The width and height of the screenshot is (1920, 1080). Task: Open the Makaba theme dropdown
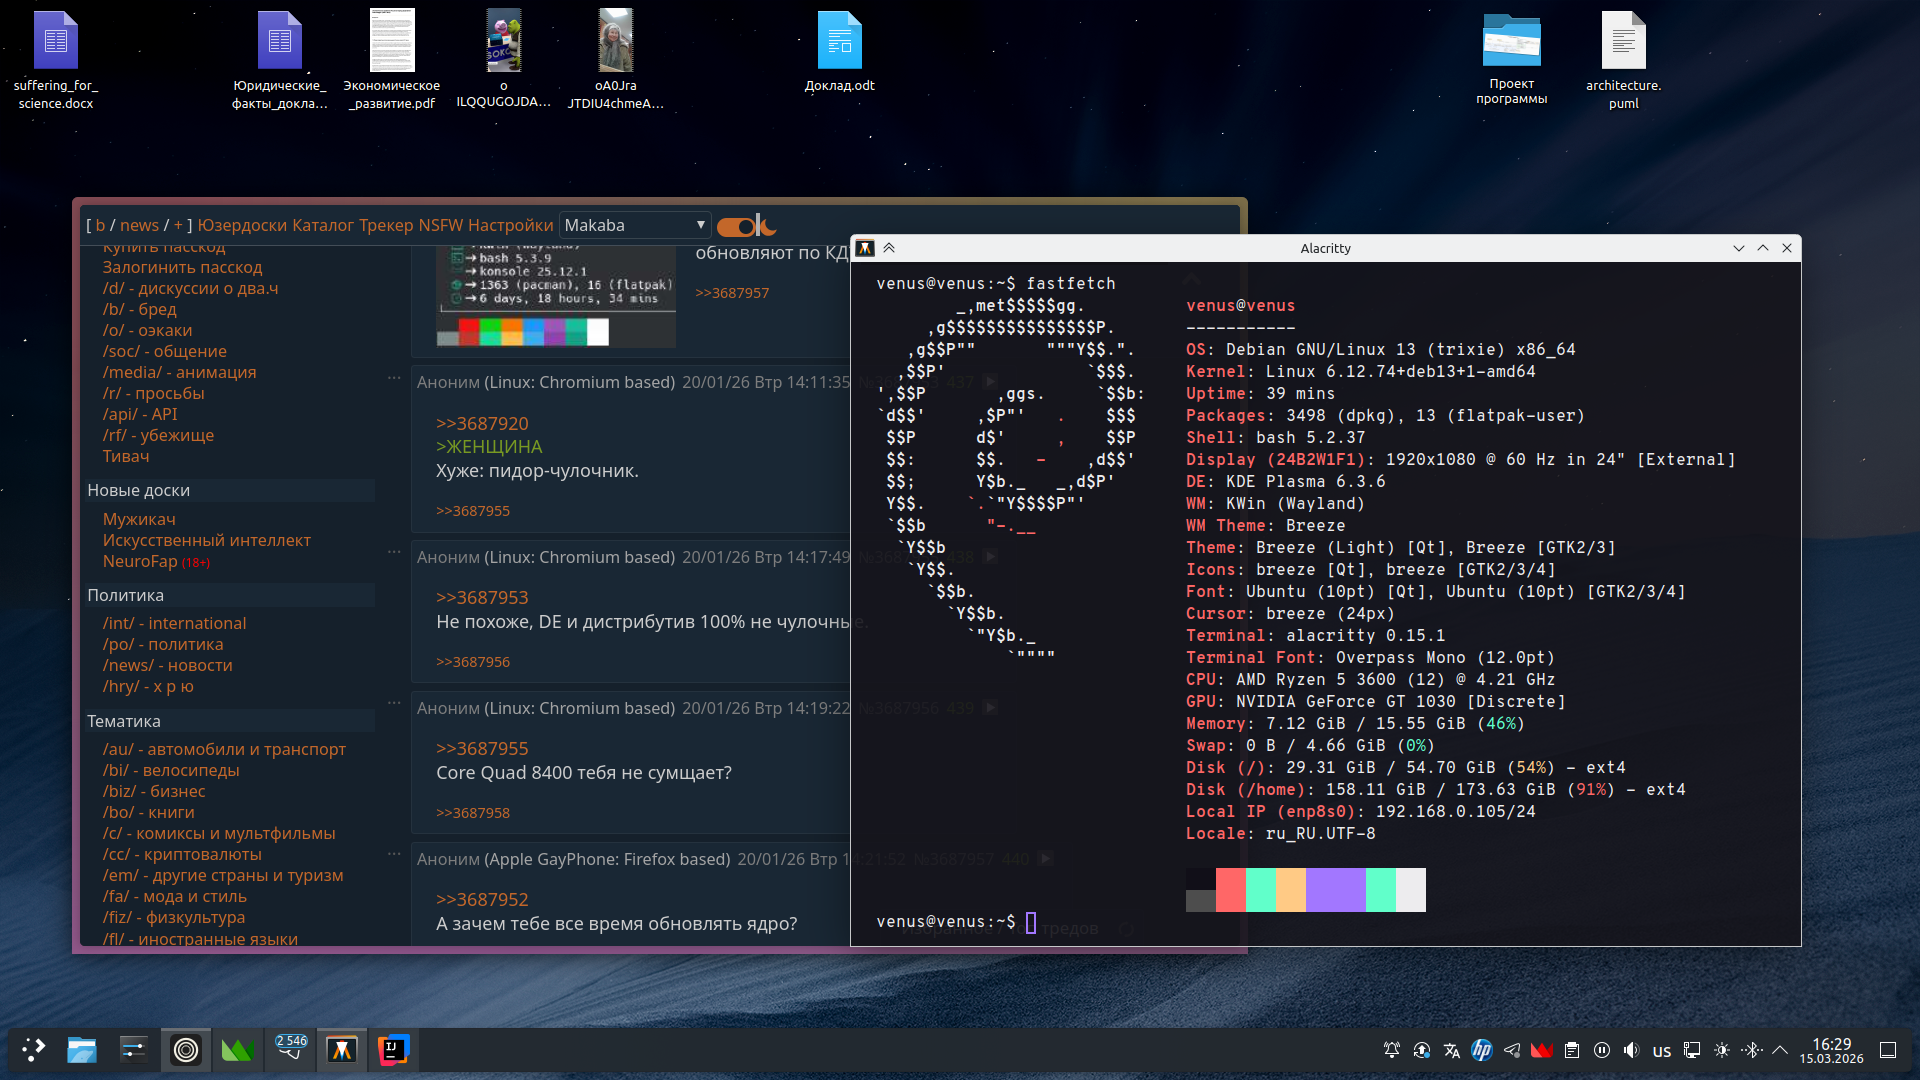point(634,225)
